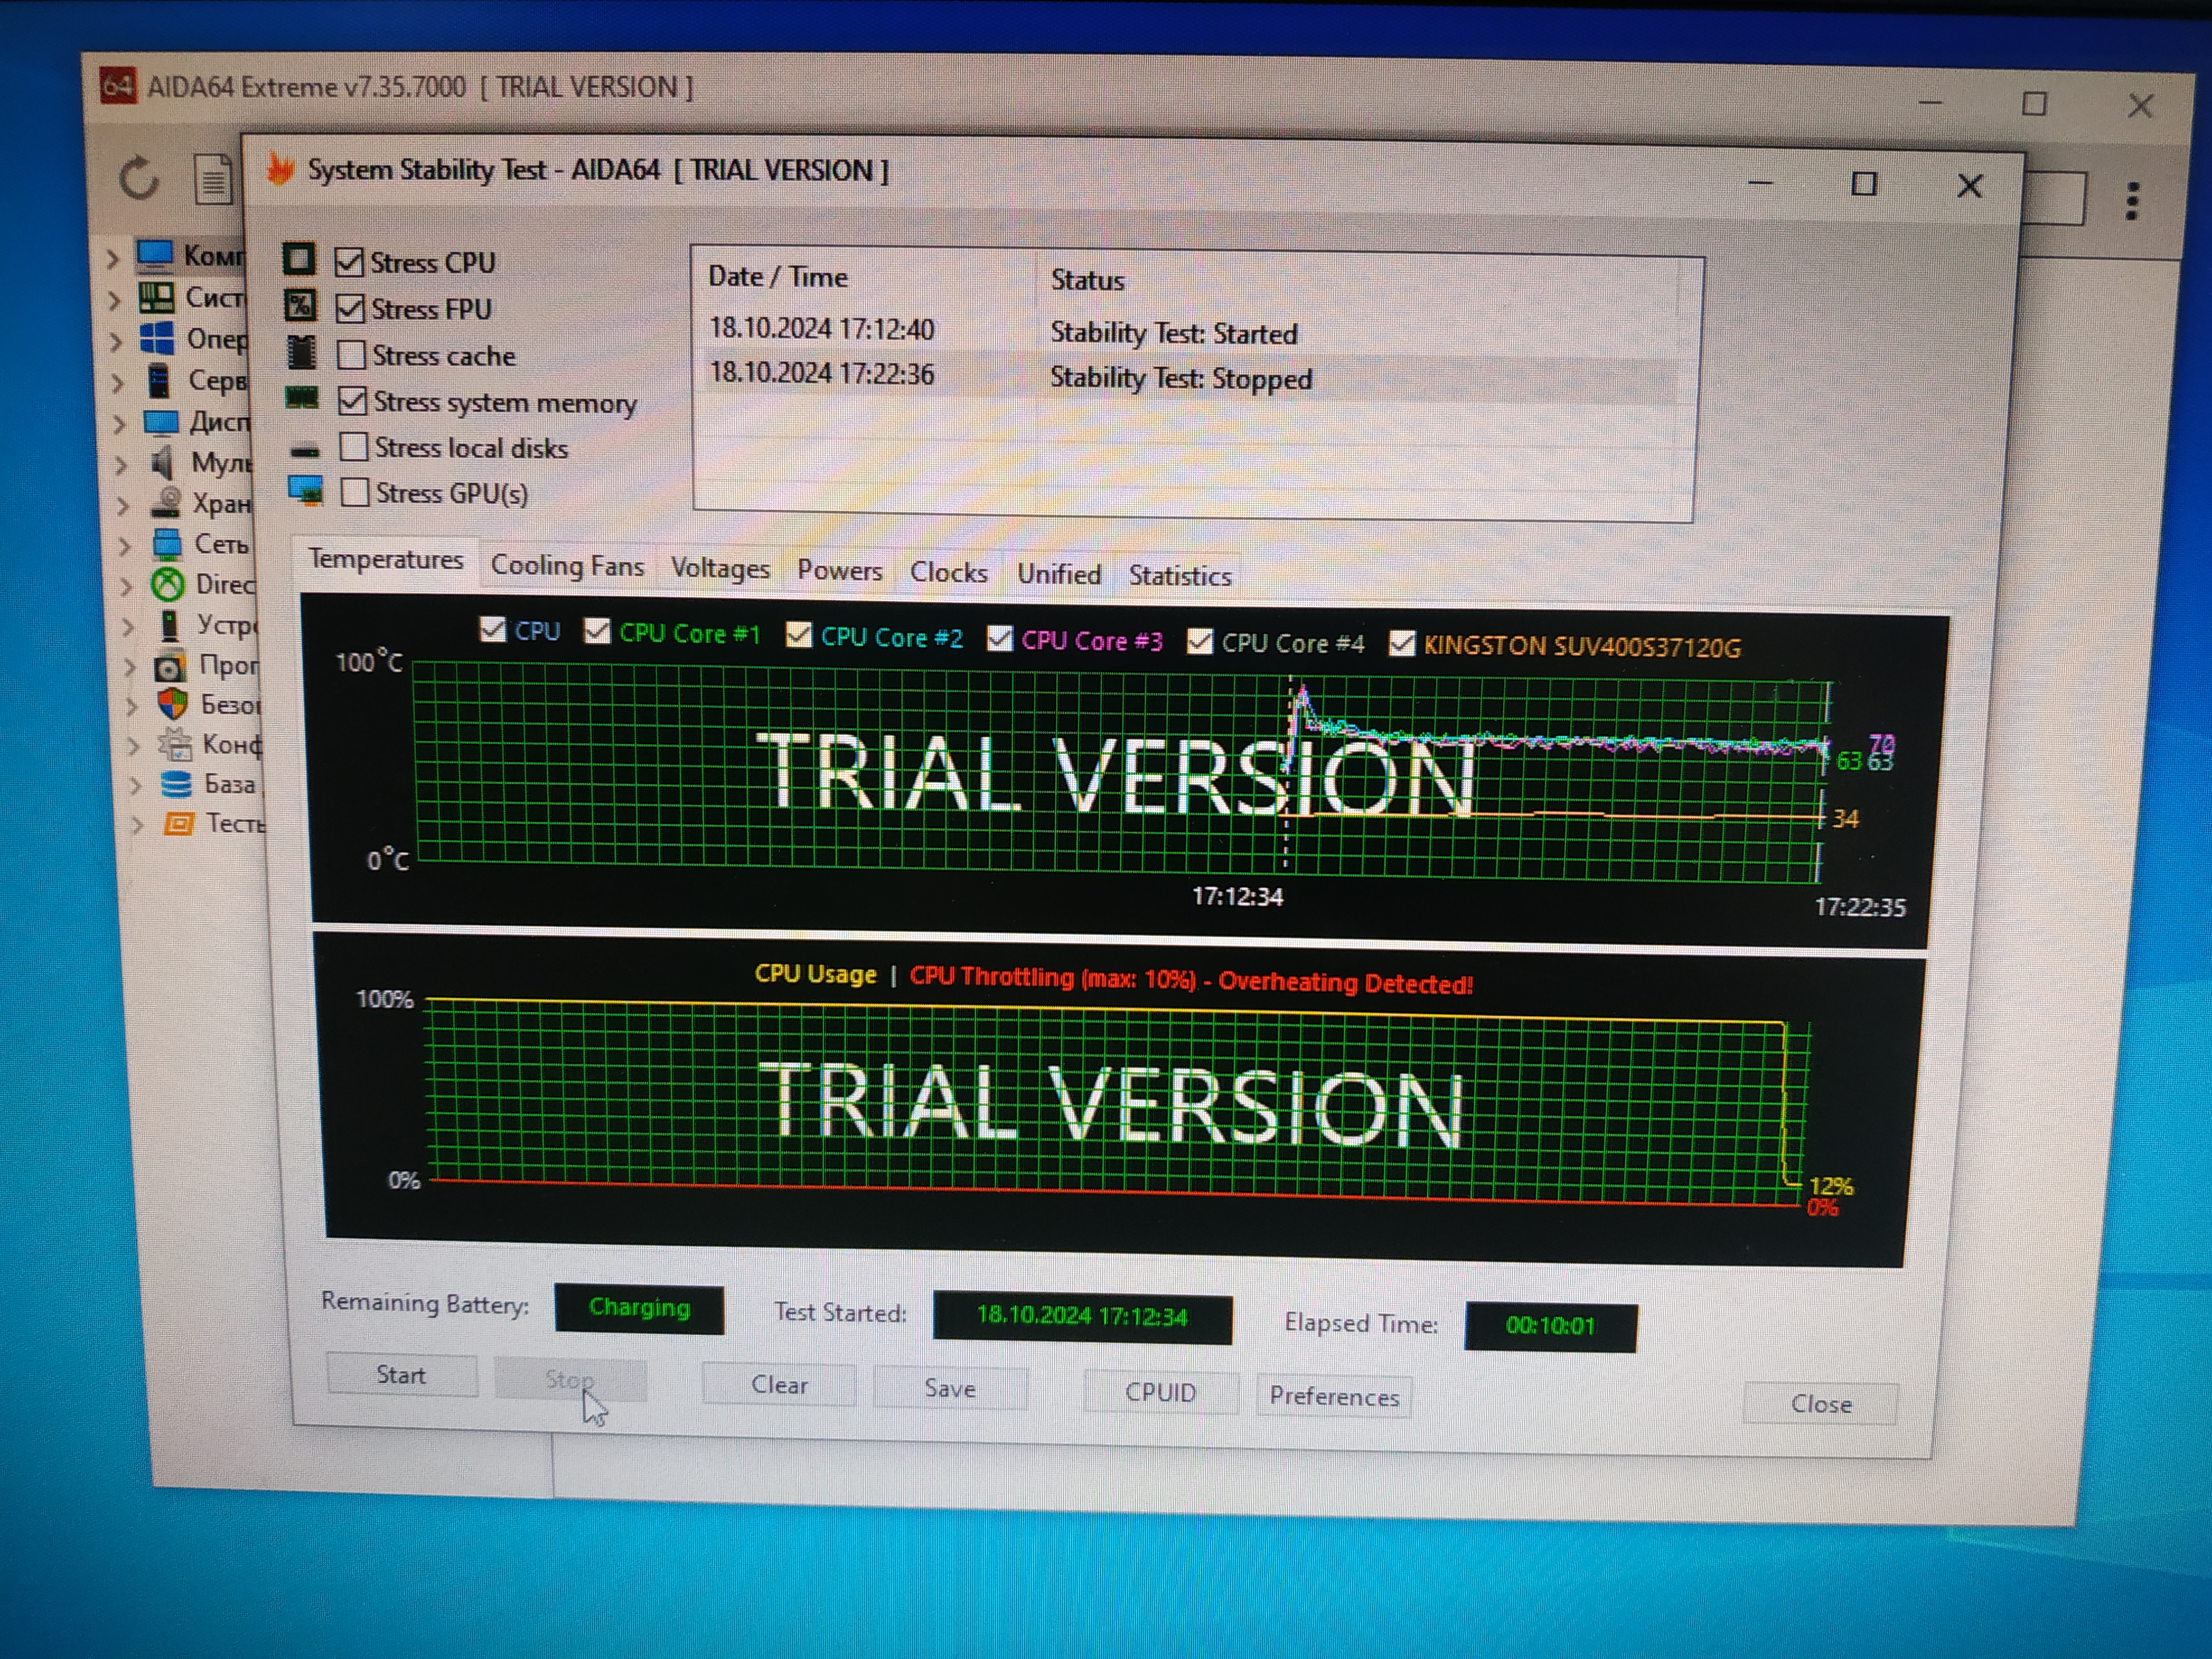Toggle CPU Core #2 graph checkbox
The height and width of the screenshot is (1659, 2212).
coord(798,635)
